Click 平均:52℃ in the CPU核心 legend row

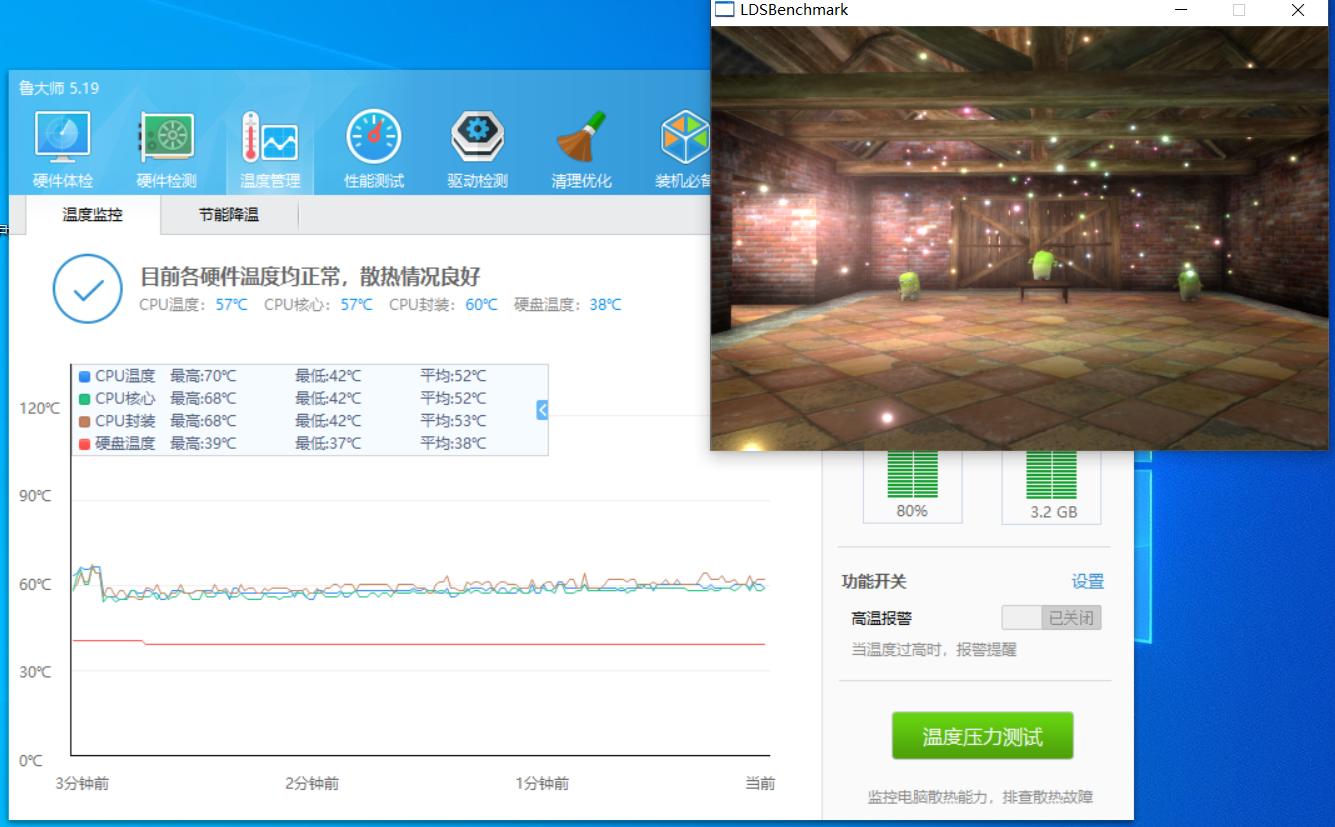point(453,399)
